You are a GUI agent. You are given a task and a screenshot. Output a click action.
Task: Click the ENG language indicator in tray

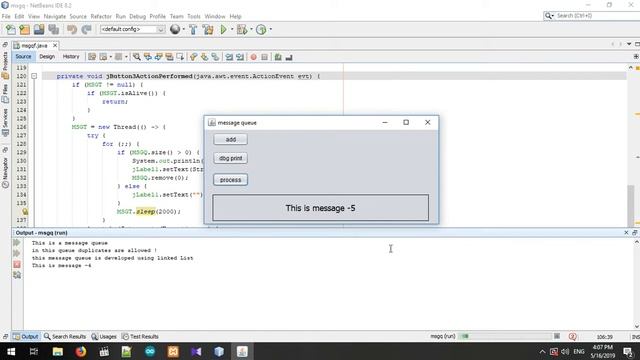coord(579,351)
